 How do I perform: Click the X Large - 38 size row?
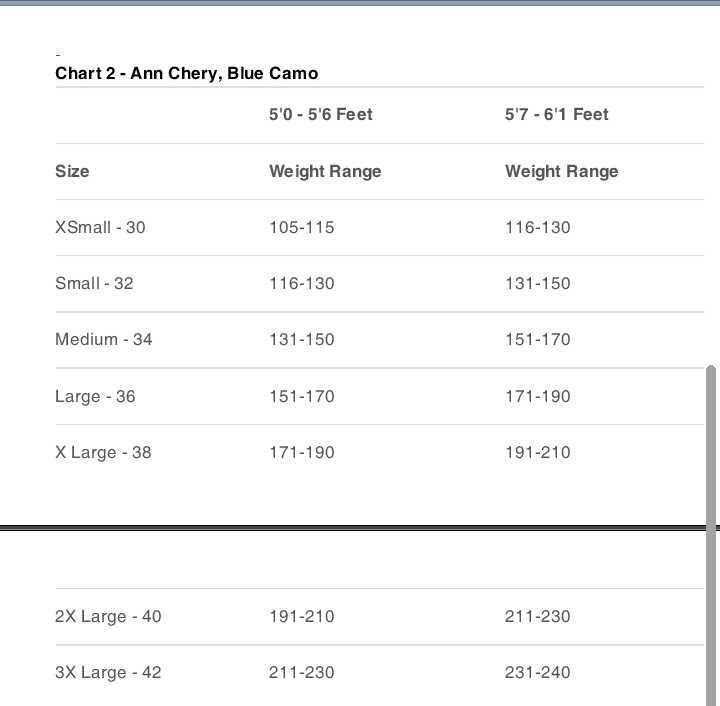[103, 452]
